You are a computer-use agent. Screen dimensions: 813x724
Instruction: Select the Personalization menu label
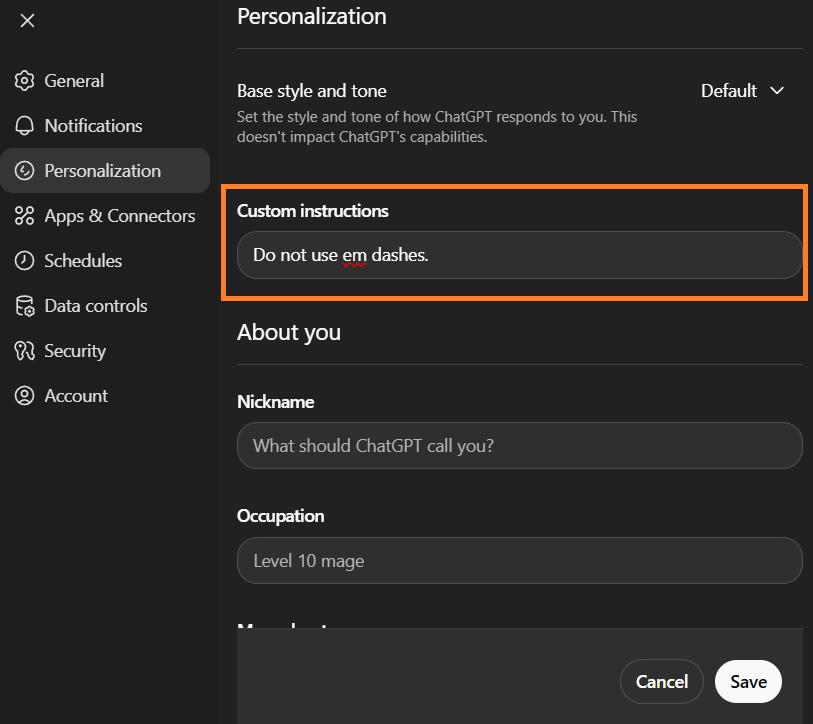pos(103,171)
